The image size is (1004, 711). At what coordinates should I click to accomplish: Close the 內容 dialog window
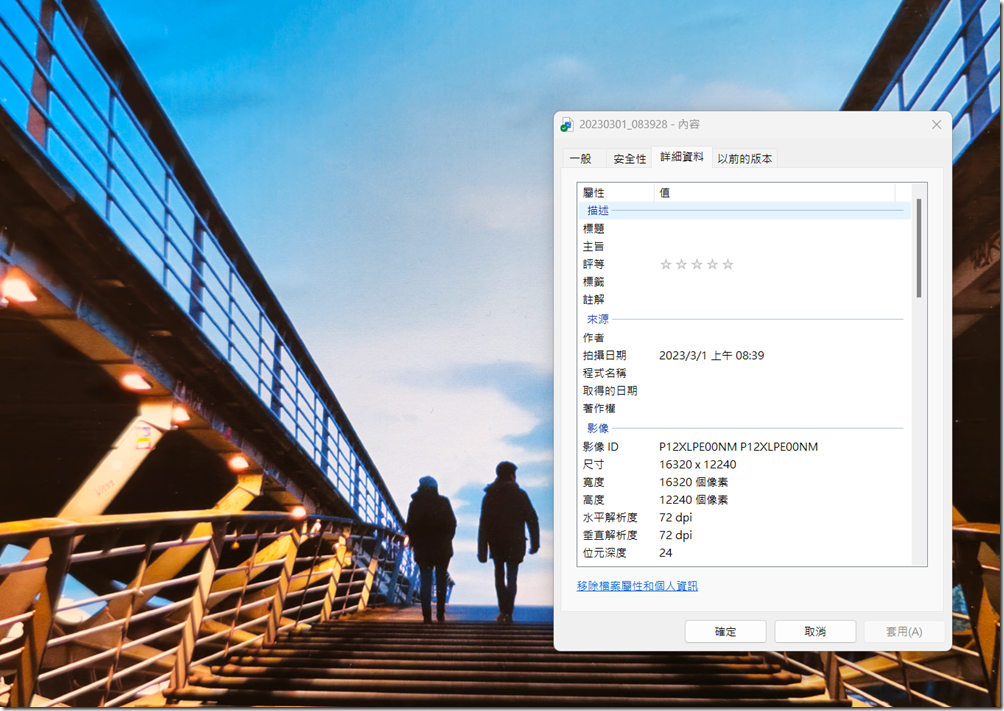(936, 124)
